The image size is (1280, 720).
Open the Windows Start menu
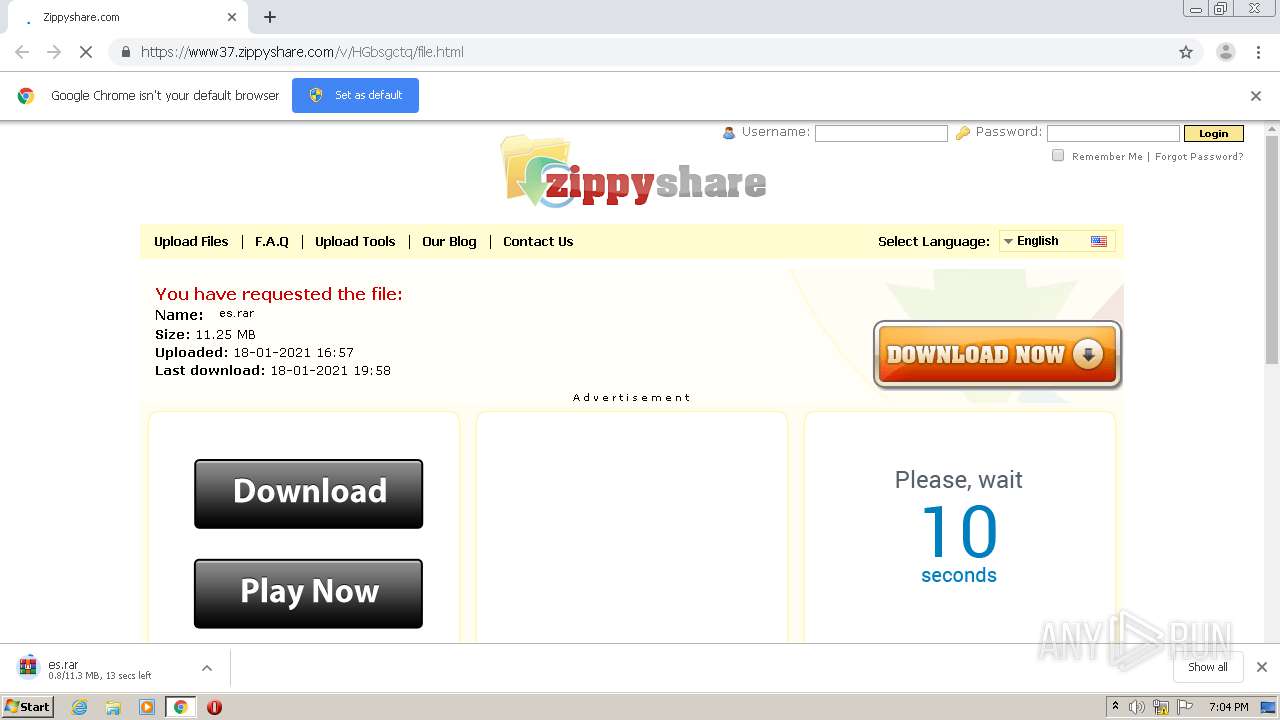pyautogui.click(x=28, y=707)
